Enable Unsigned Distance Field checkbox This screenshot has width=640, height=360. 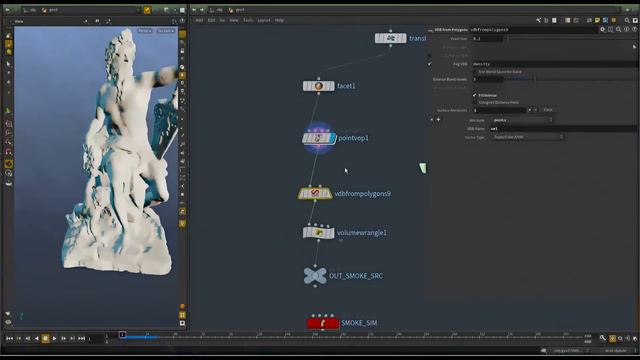[475, 102]
